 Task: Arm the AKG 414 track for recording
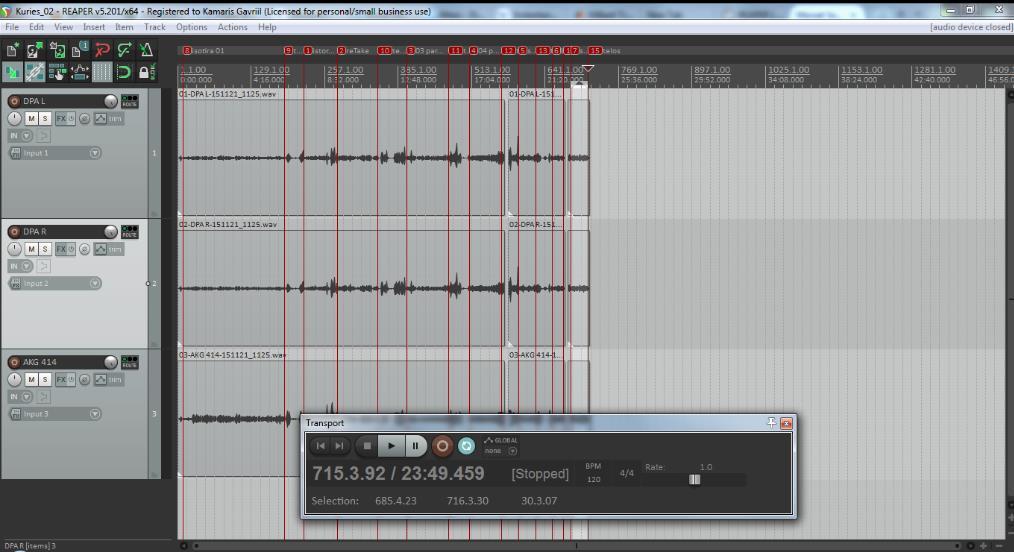[14, 362]
